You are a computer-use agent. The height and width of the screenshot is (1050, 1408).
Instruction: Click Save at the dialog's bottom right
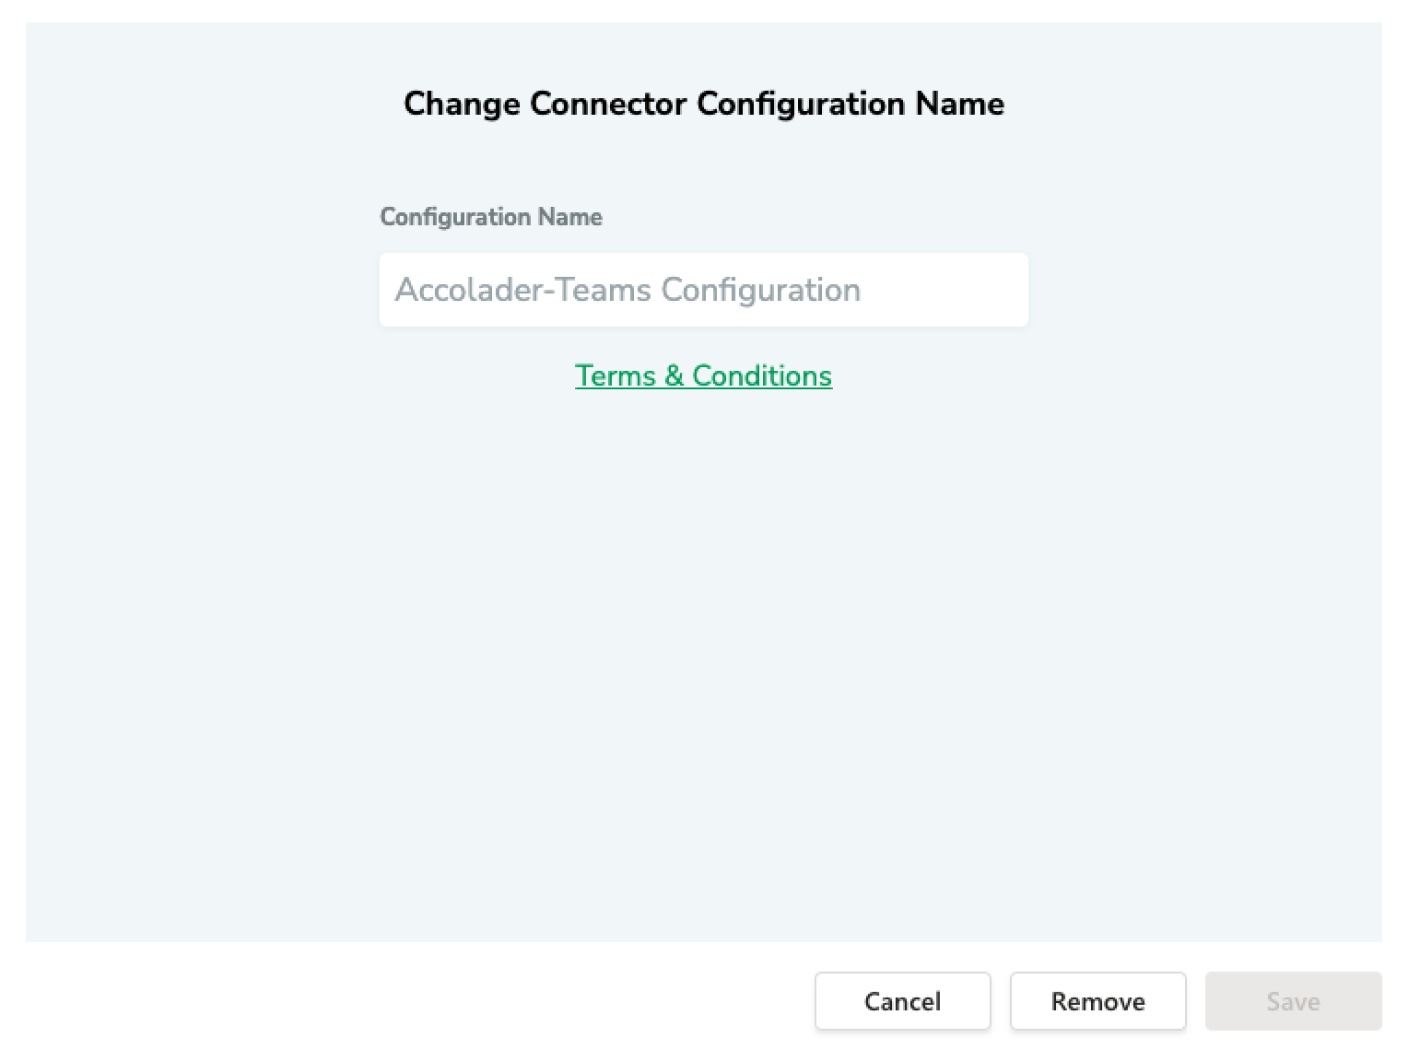[x=1292, y=1001]
